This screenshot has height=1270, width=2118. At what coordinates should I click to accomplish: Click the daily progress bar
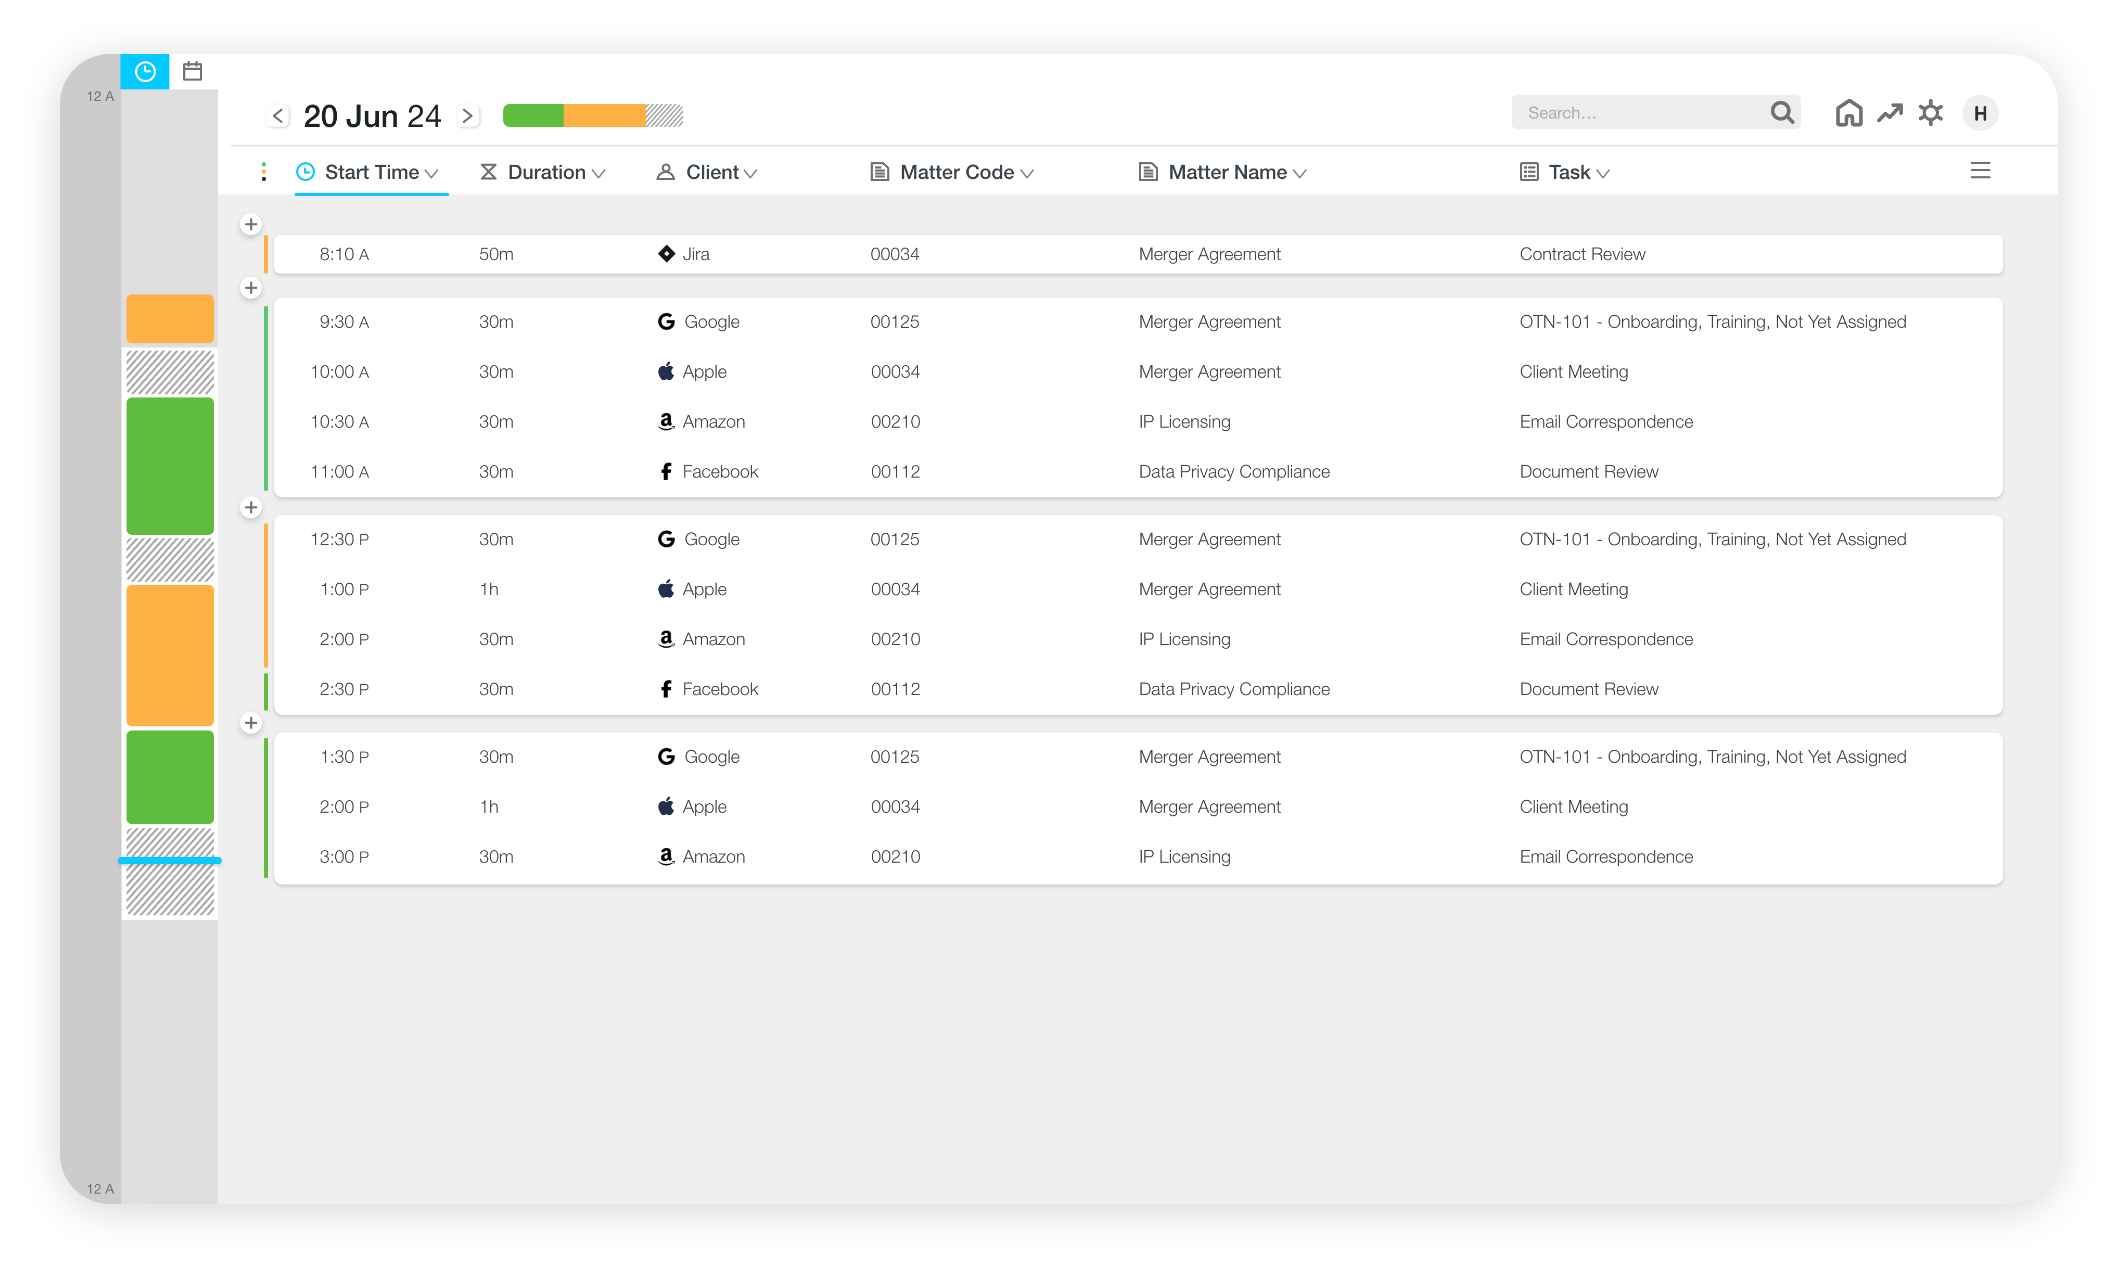point(592,116)
